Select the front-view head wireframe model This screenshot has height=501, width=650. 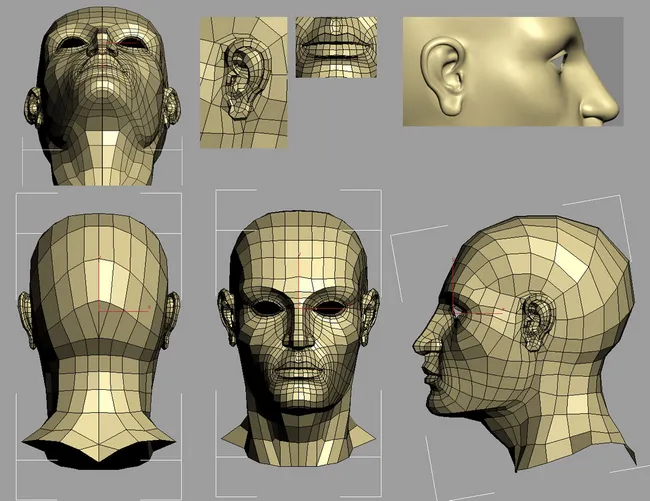(298, 338)
